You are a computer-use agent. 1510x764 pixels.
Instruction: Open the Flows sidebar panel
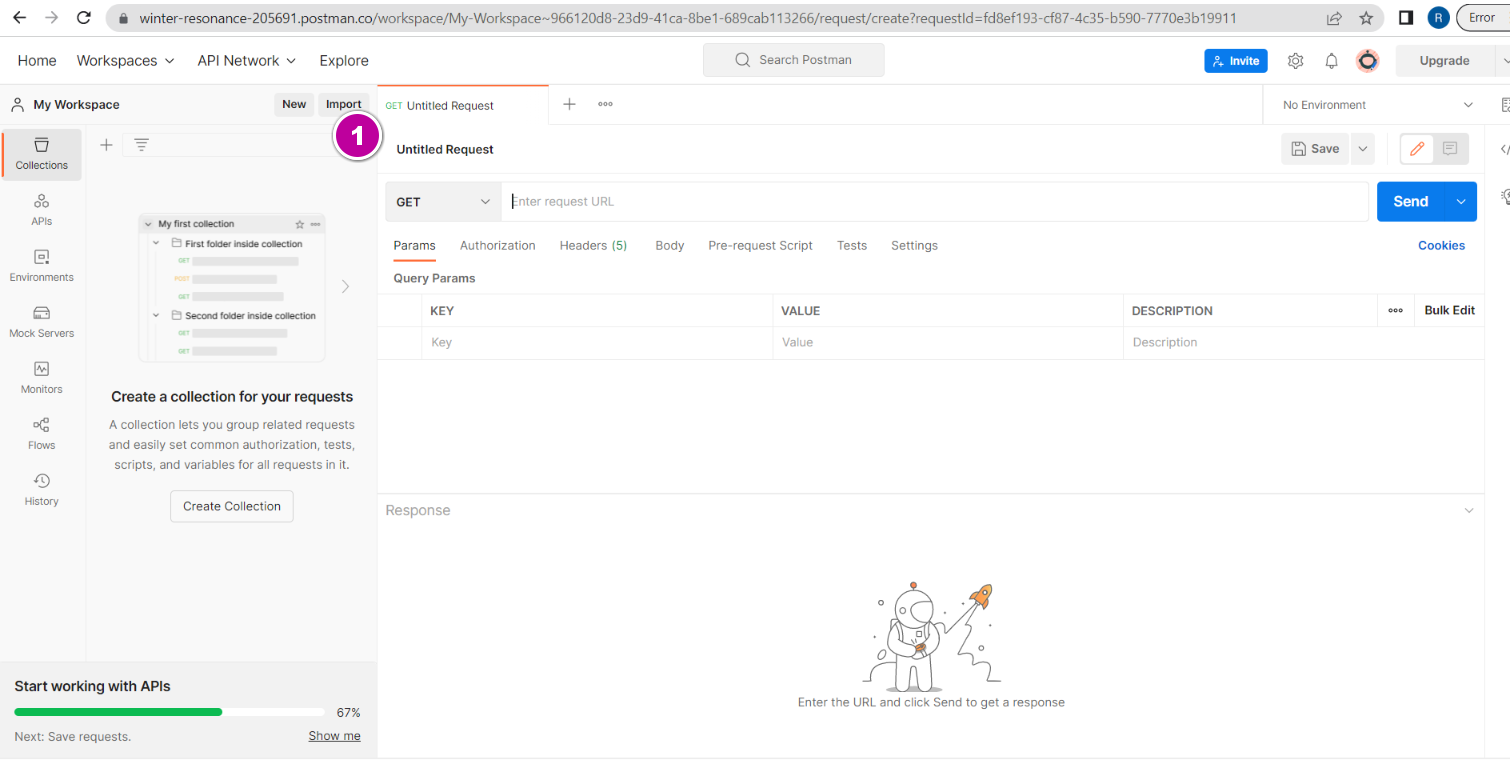pyautogui.click(x=42, y=434)
